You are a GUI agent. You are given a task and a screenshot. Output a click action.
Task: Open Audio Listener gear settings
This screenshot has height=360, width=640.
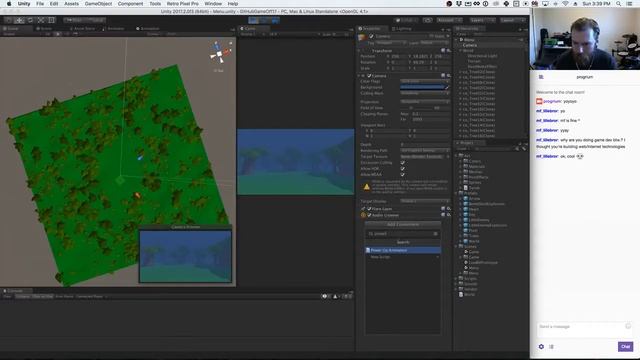449,215
